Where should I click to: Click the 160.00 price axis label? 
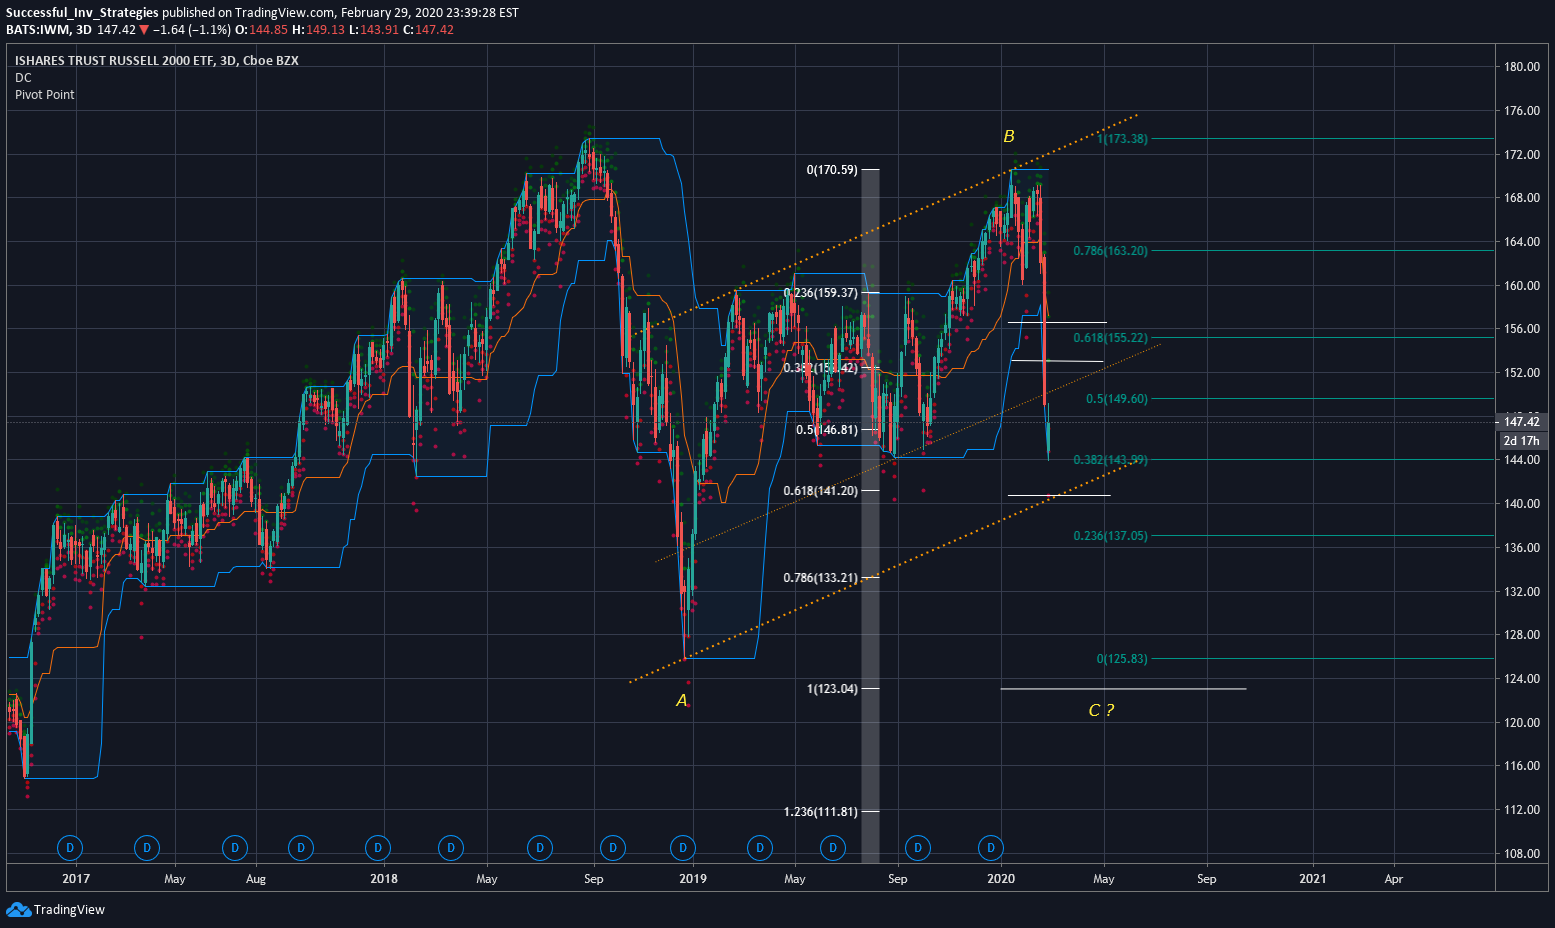click(1522, 286)
